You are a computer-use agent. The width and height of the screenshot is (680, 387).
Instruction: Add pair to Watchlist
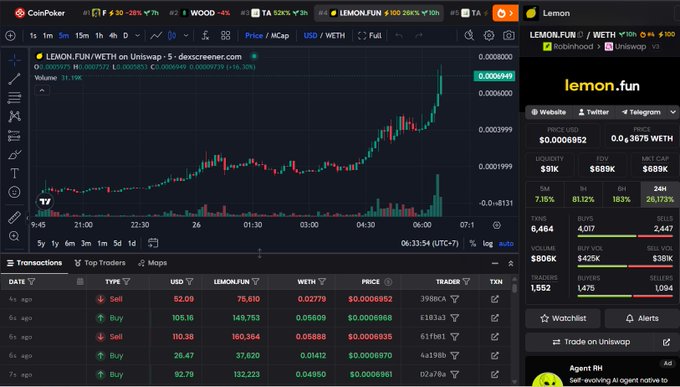click(x=563, y=318)
